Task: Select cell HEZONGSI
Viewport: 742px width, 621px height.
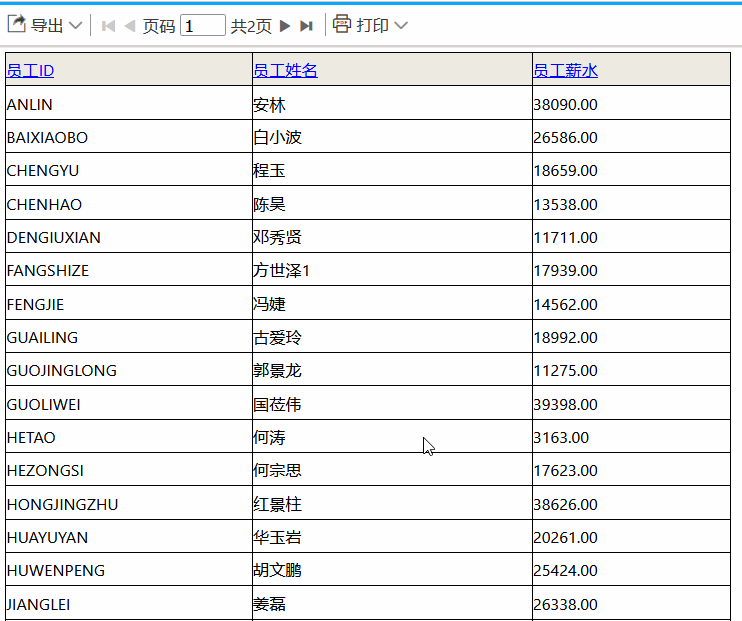Action: pyautogui.click(x=129, y=470)
